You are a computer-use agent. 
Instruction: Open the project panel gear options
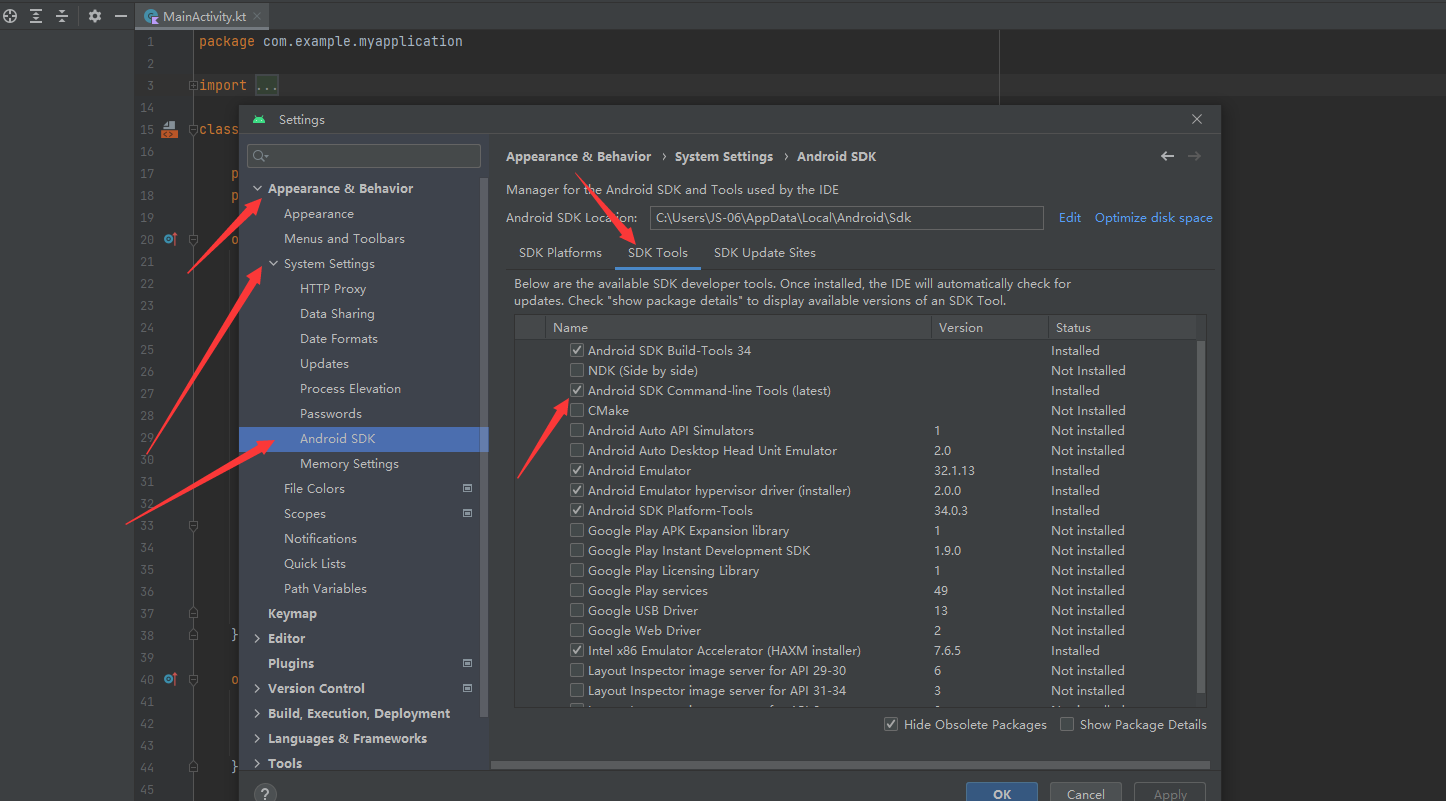pos(95,16)
